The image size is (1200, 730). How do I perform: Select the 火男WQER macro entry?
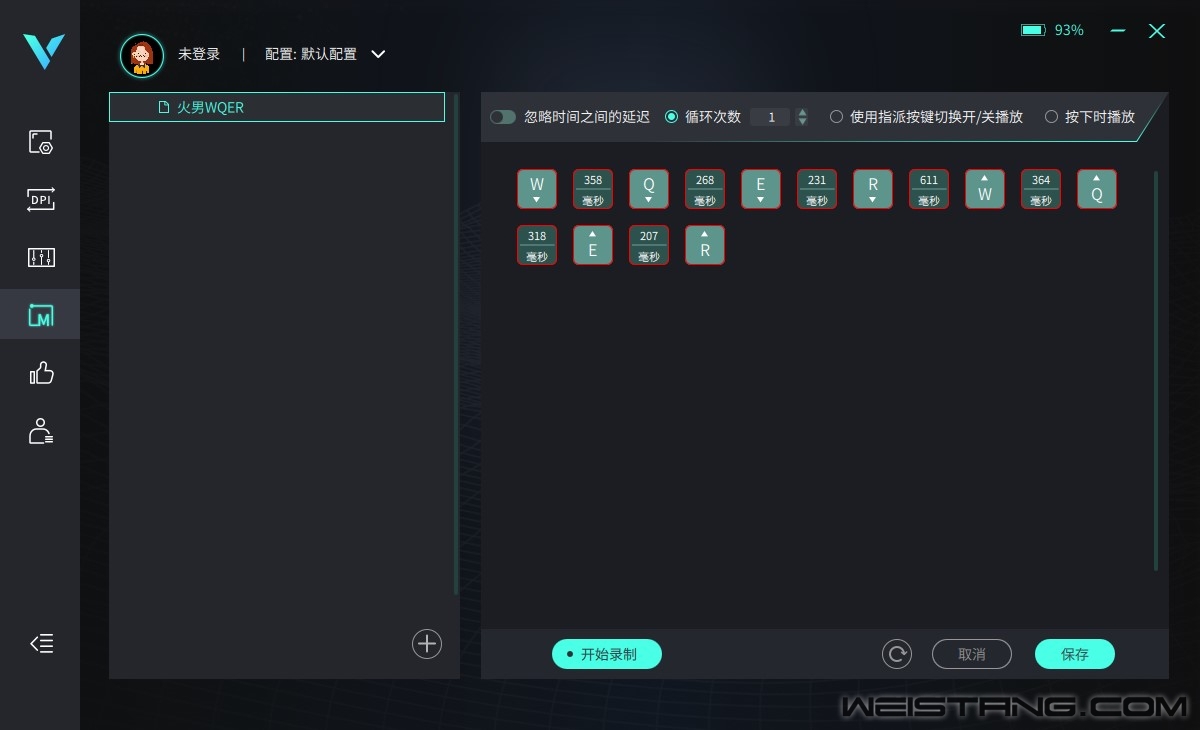pyautogui.click(x=277, y=107)
